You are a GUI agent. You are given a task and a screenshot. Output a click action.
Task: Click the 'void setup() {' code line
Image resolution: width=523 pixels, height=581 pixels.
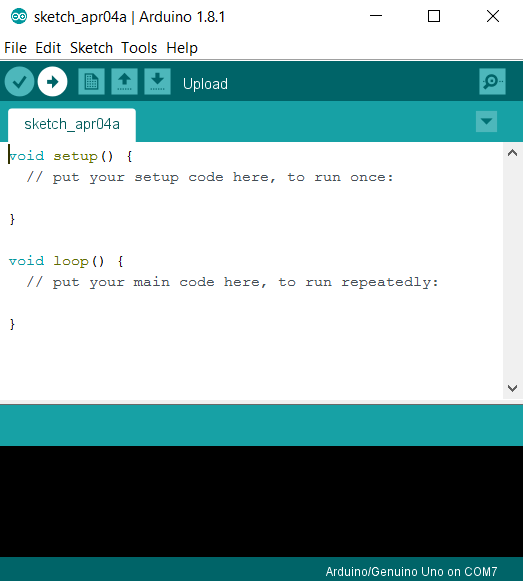point(70,156)
